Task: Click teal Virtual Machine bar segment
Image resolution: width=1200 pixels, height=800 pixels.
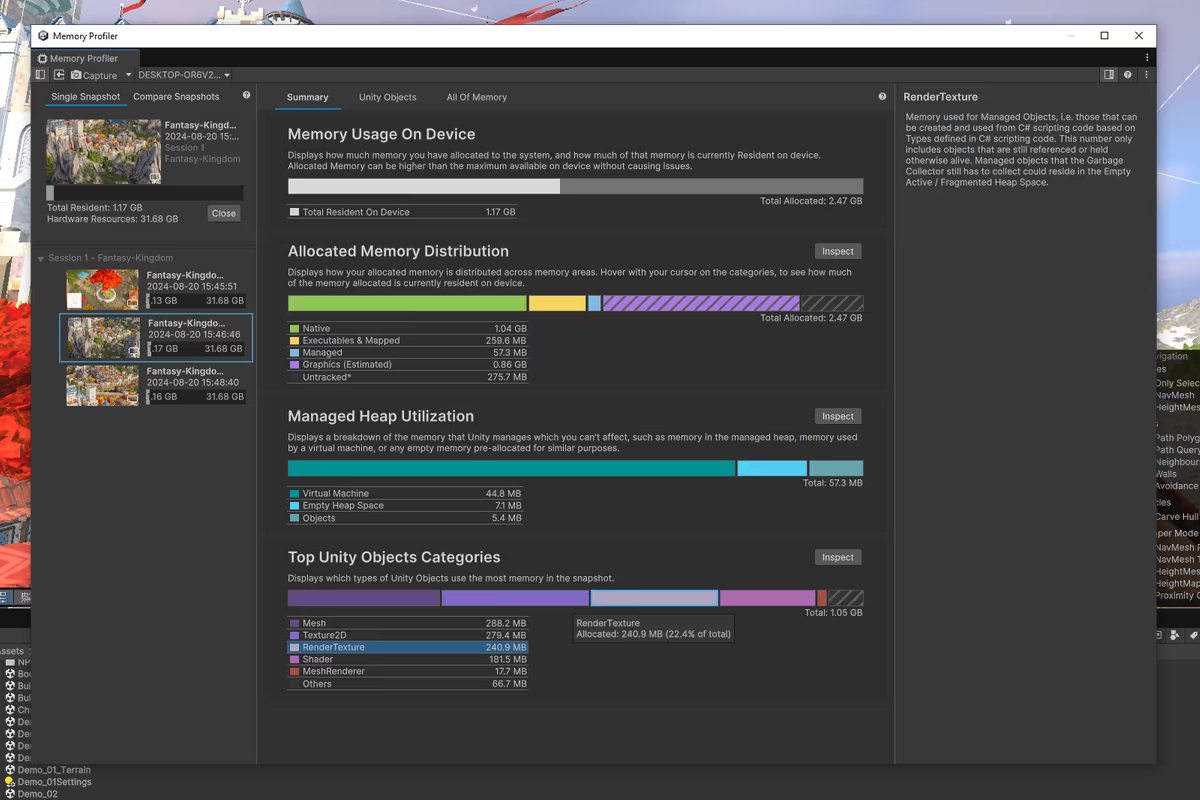Action: (x=511, y=468)
